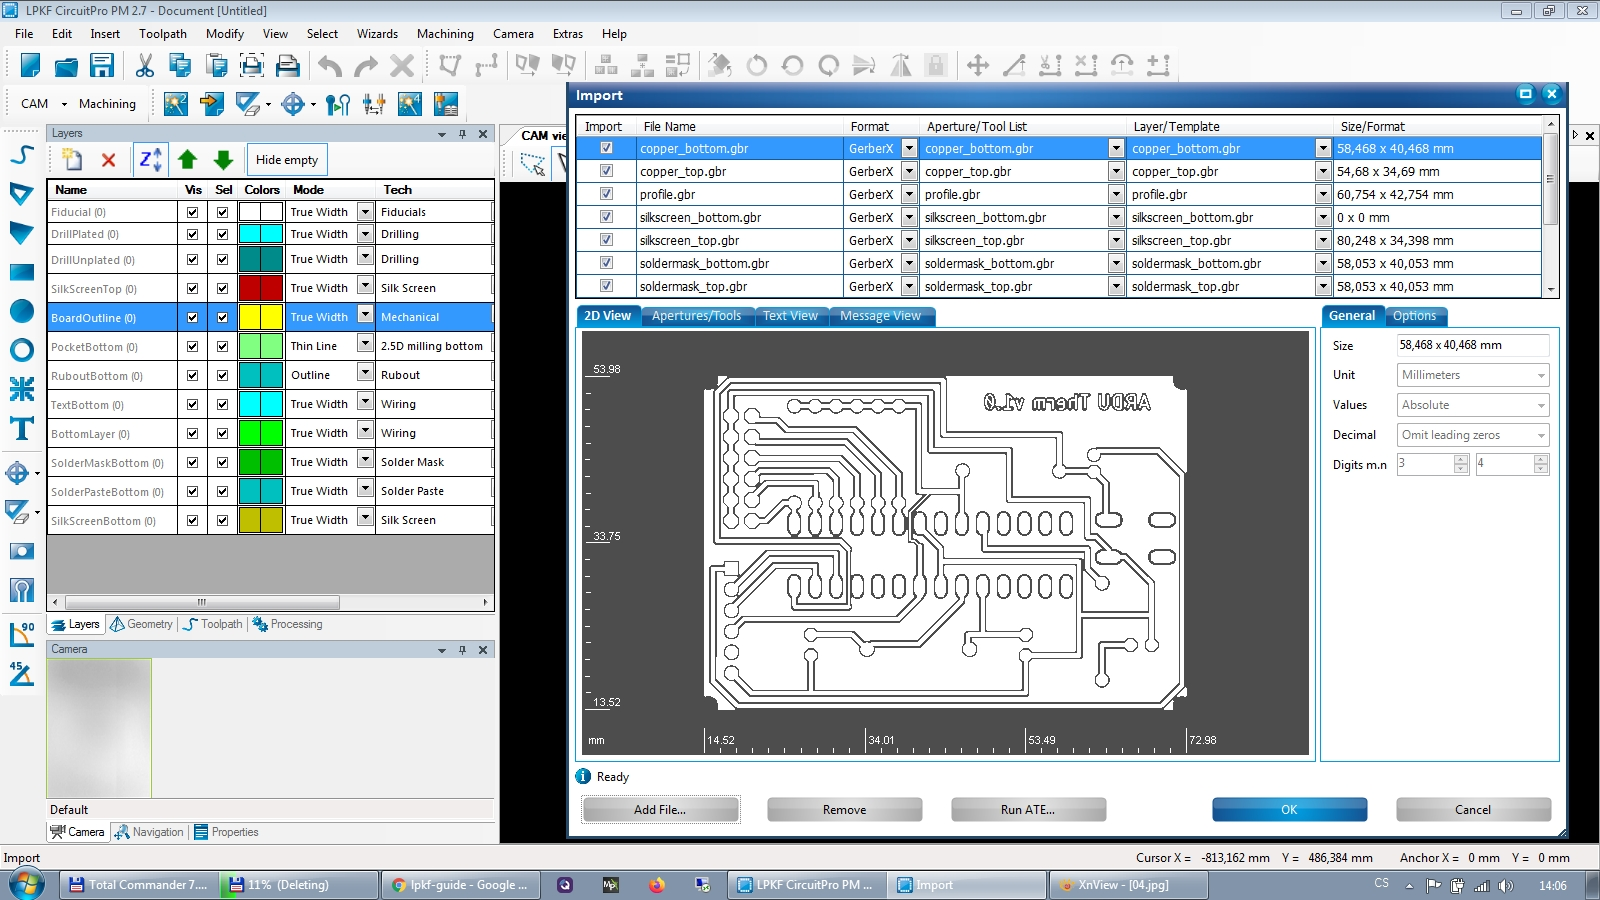Click the fiducial crosshair icon in CAM toolbar
1600x900 pixels.
(x=293, y=104)
